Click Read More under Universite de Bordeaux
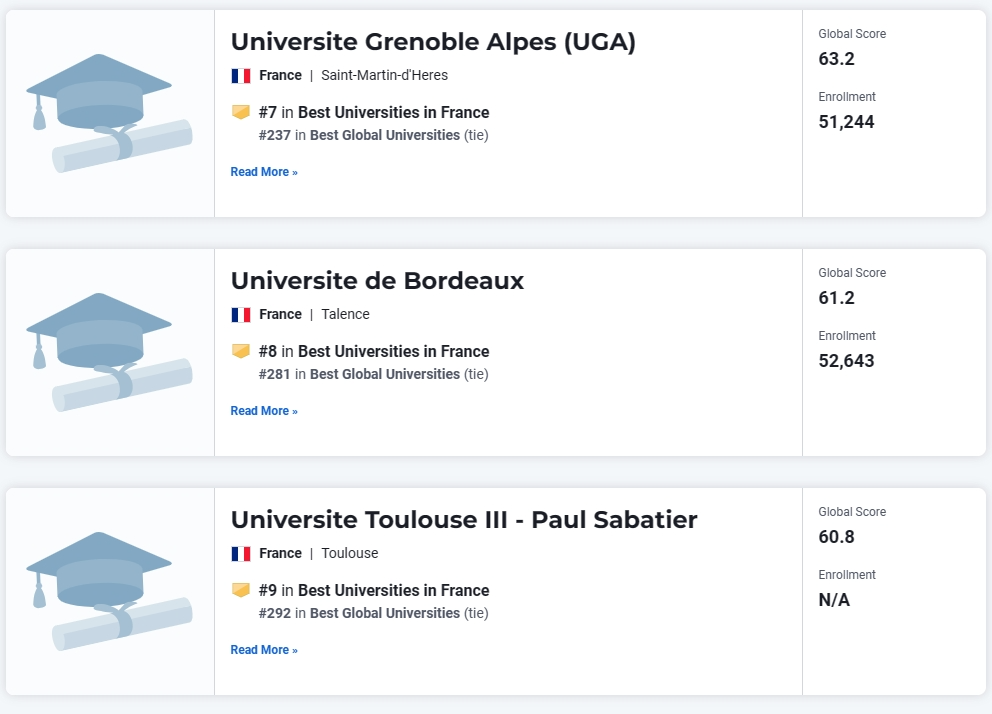 264,411
